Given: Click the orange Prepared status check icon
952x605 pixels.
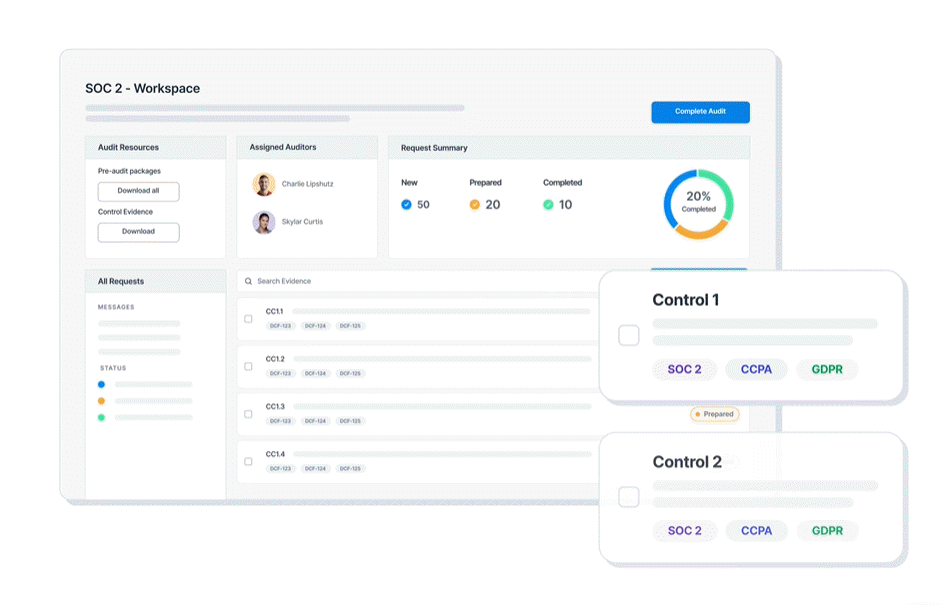Looking at the screenshot, I should click(475, 205).
